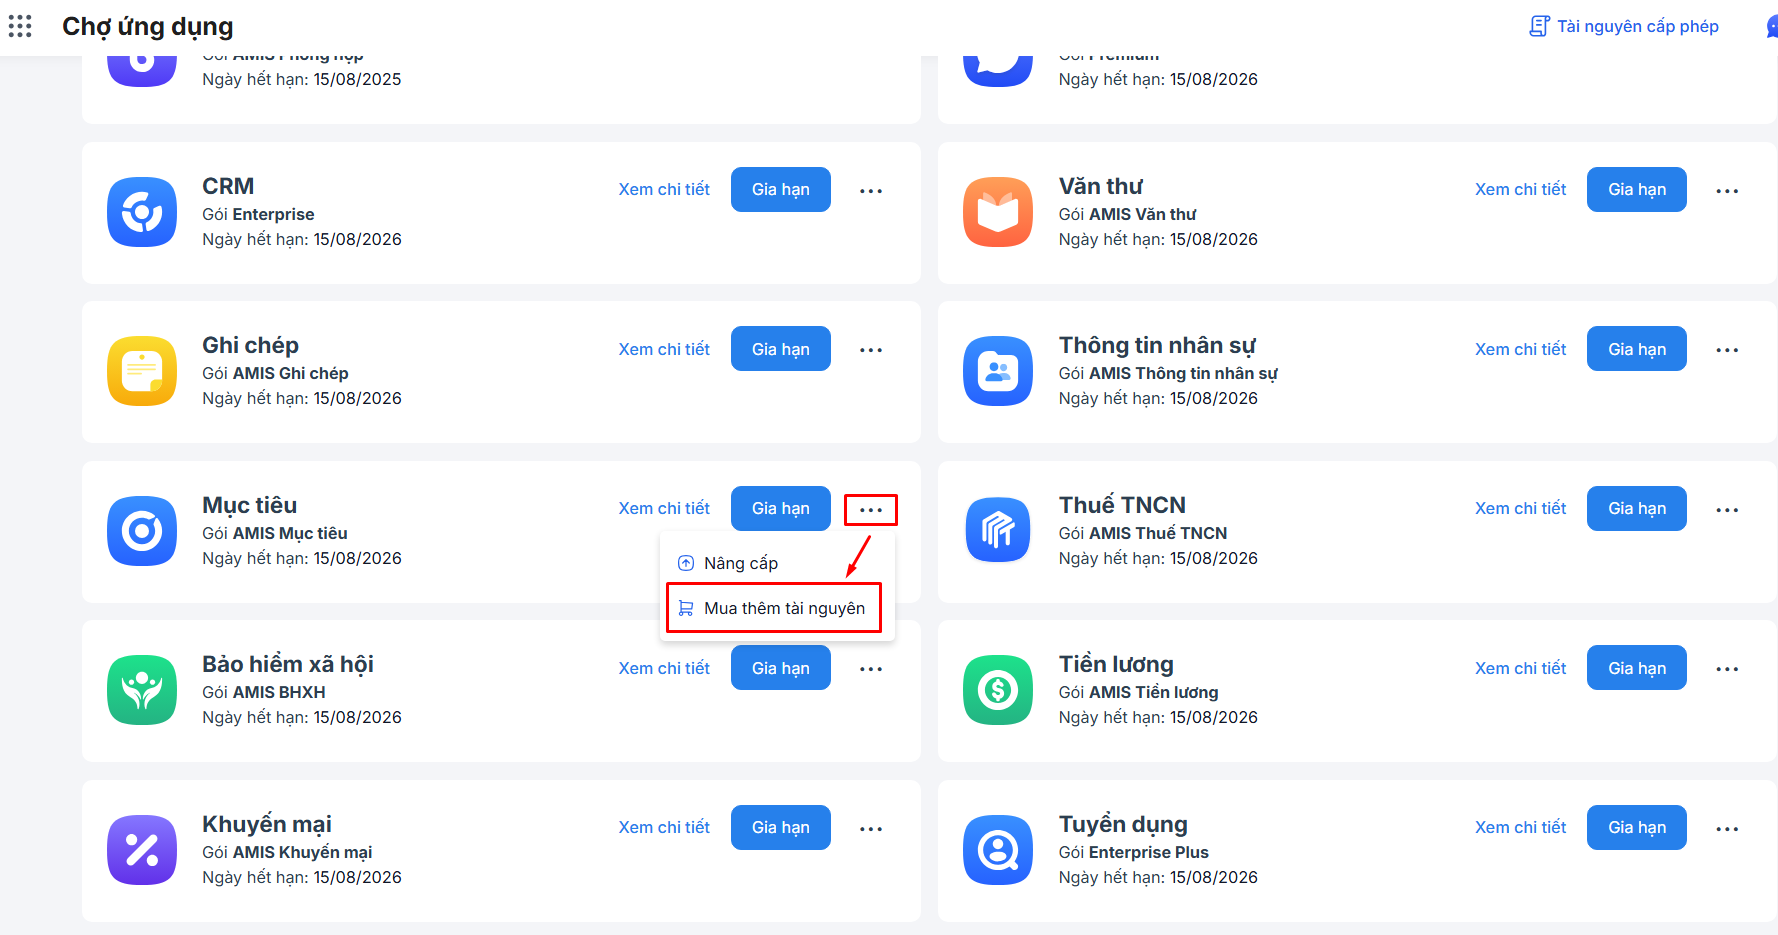Open more options for Thuế TNCN

pos(1727,510)
